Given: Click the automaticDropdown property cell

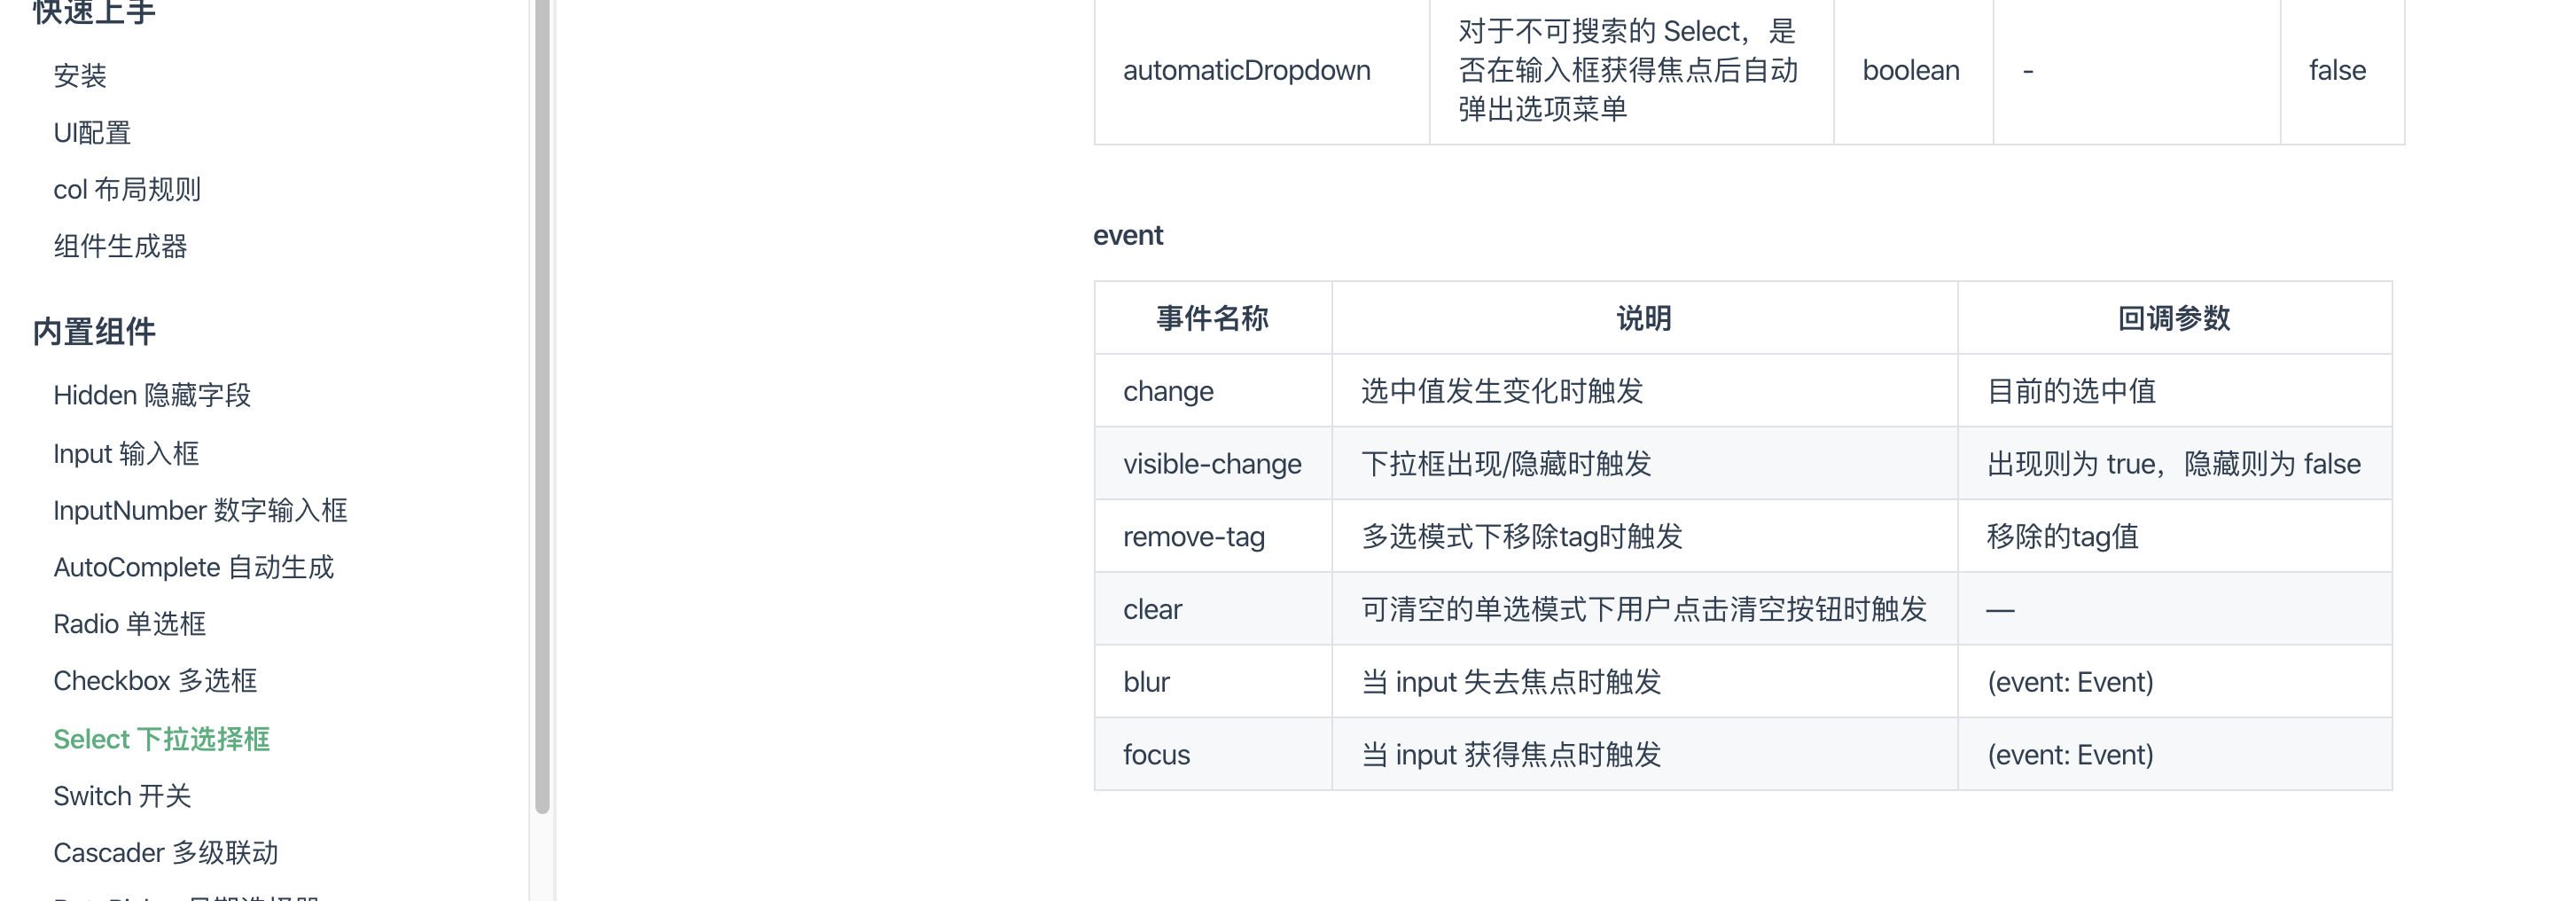Looking at the screenshot, I should click(1246, 69).
